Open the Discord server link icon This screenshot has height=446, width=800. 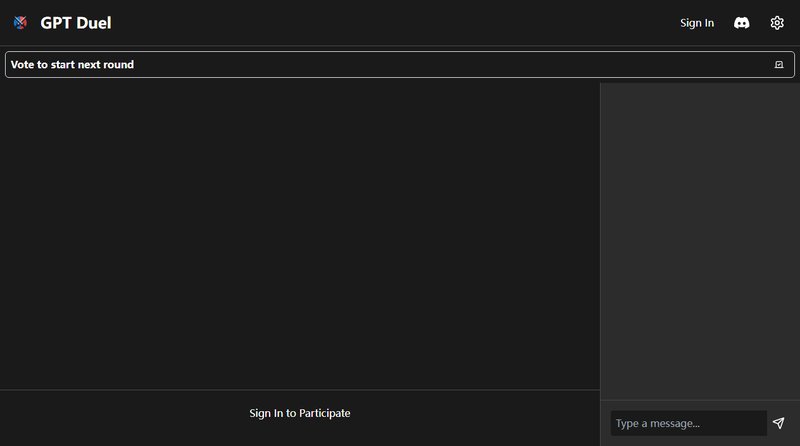pos(741,23)
